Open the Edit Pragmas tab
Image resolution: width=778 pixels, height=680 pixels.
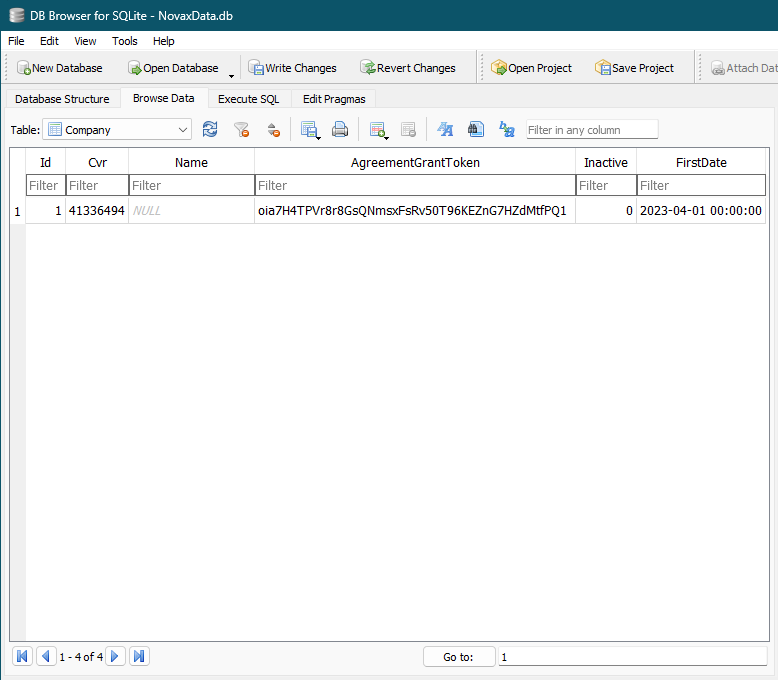click(x=334, y=99)
